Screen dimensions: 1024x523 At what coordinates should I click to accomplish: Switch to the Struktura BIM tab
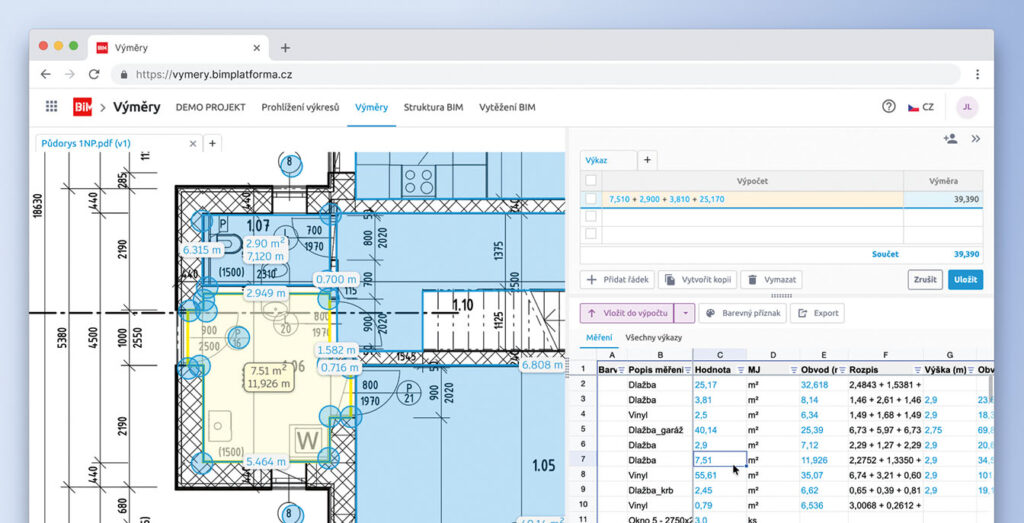433,107
